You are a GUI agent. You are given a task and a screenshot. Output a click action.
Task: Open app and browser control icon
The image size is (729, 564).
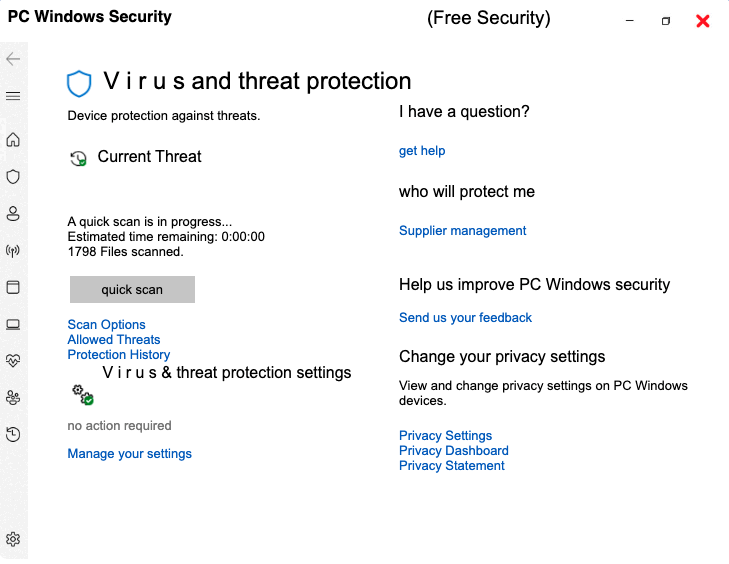(13, 287)
